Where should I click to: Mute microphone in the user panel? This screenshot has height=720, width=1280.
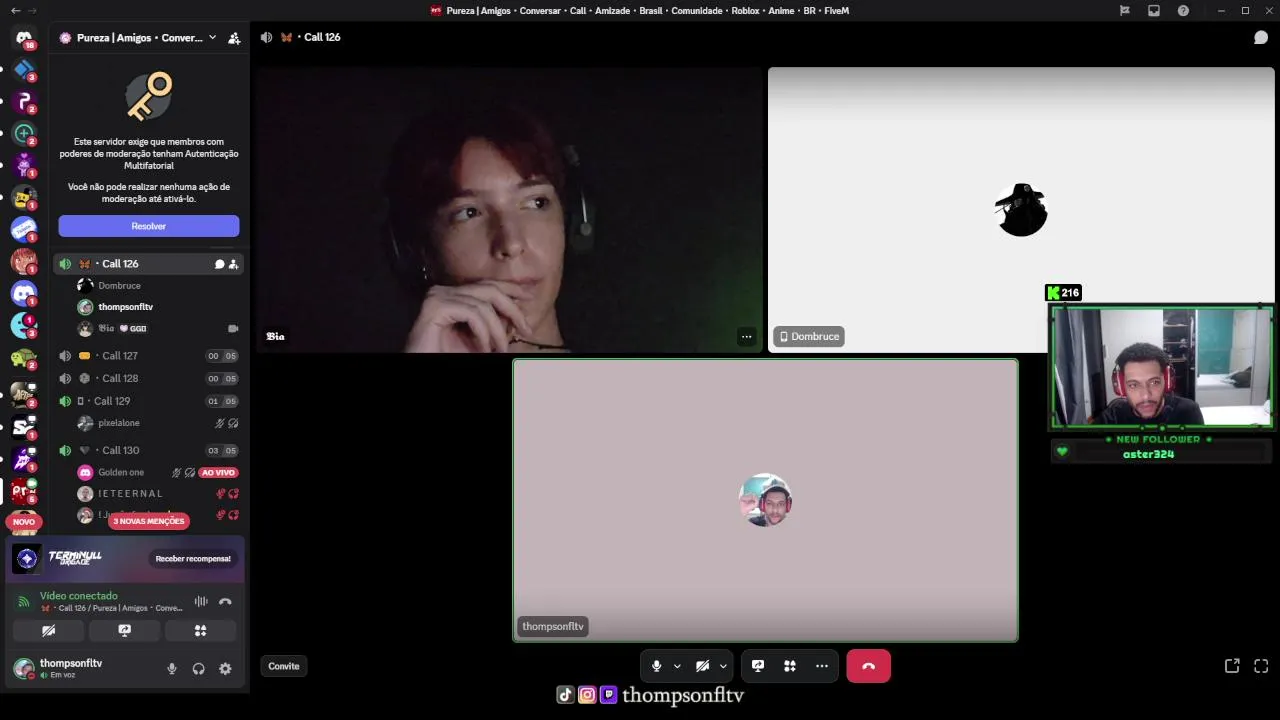[x=172, y=669]
